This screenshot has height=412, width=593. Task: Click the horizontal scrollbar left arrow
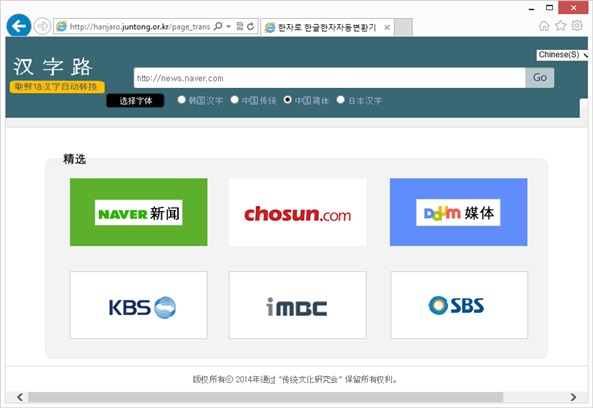pos(20,397)
